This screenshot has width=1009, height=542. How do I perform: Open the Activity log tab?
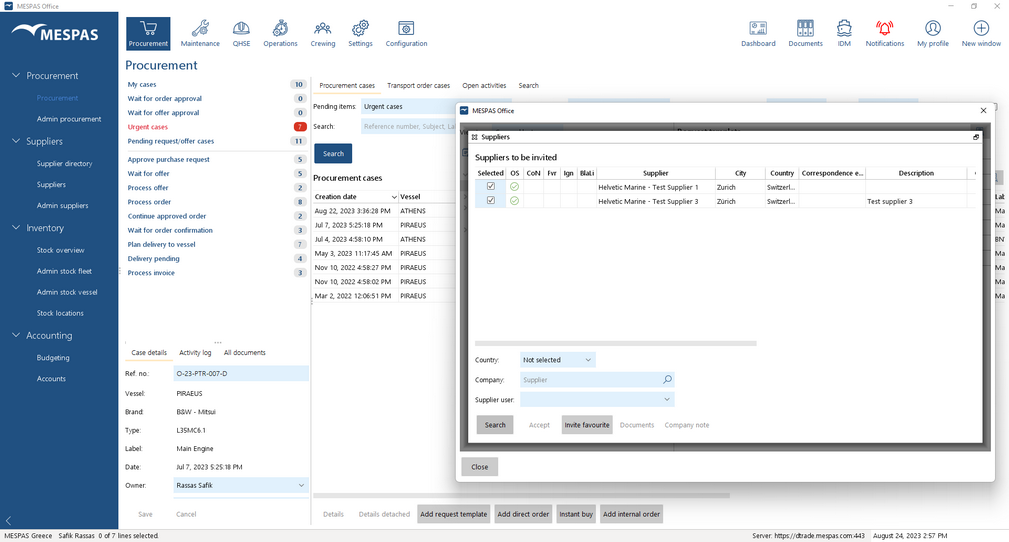[195, 353]
